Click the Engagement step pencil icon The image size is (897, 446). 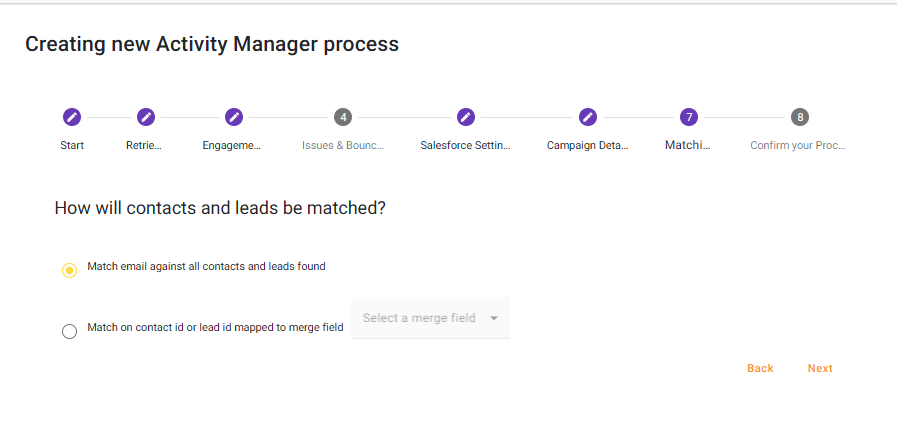tap(233, 117)
